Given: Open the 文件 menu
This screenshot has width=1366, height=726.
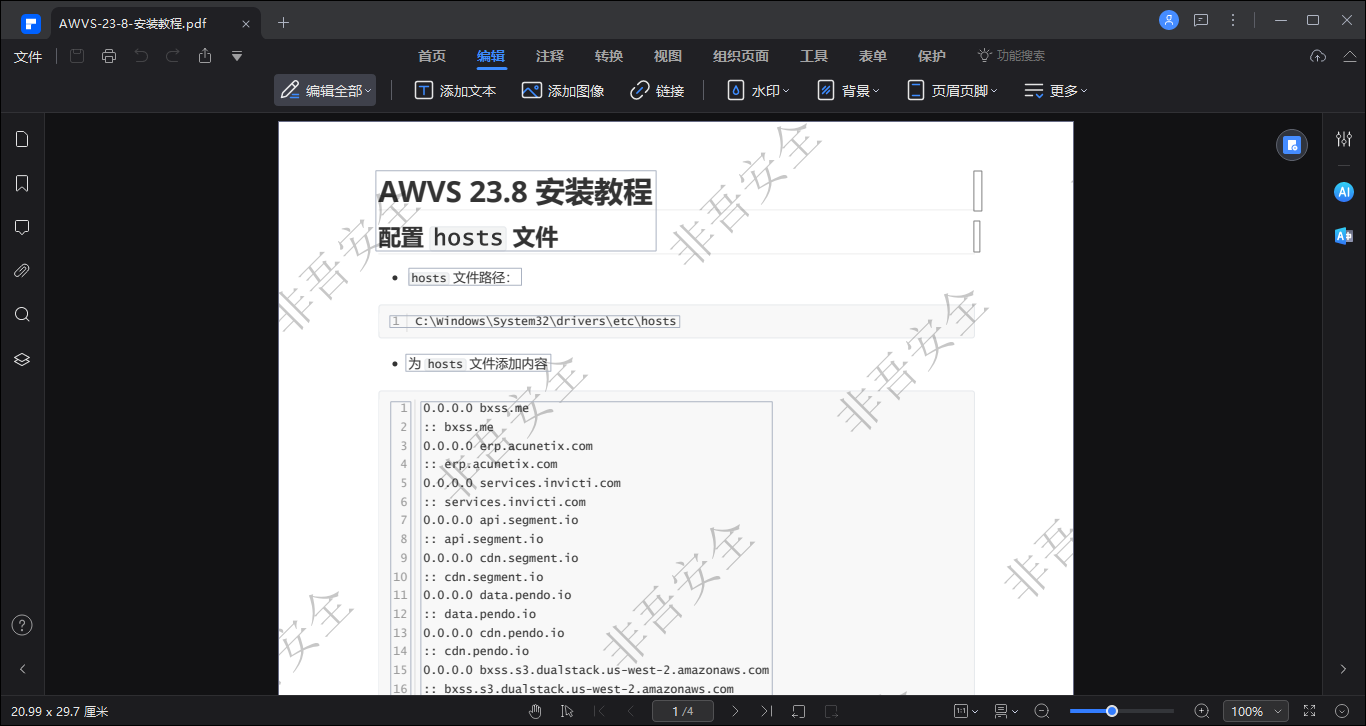Looking at the screenshot, I should pyautogui.click(x=28, y=57).
